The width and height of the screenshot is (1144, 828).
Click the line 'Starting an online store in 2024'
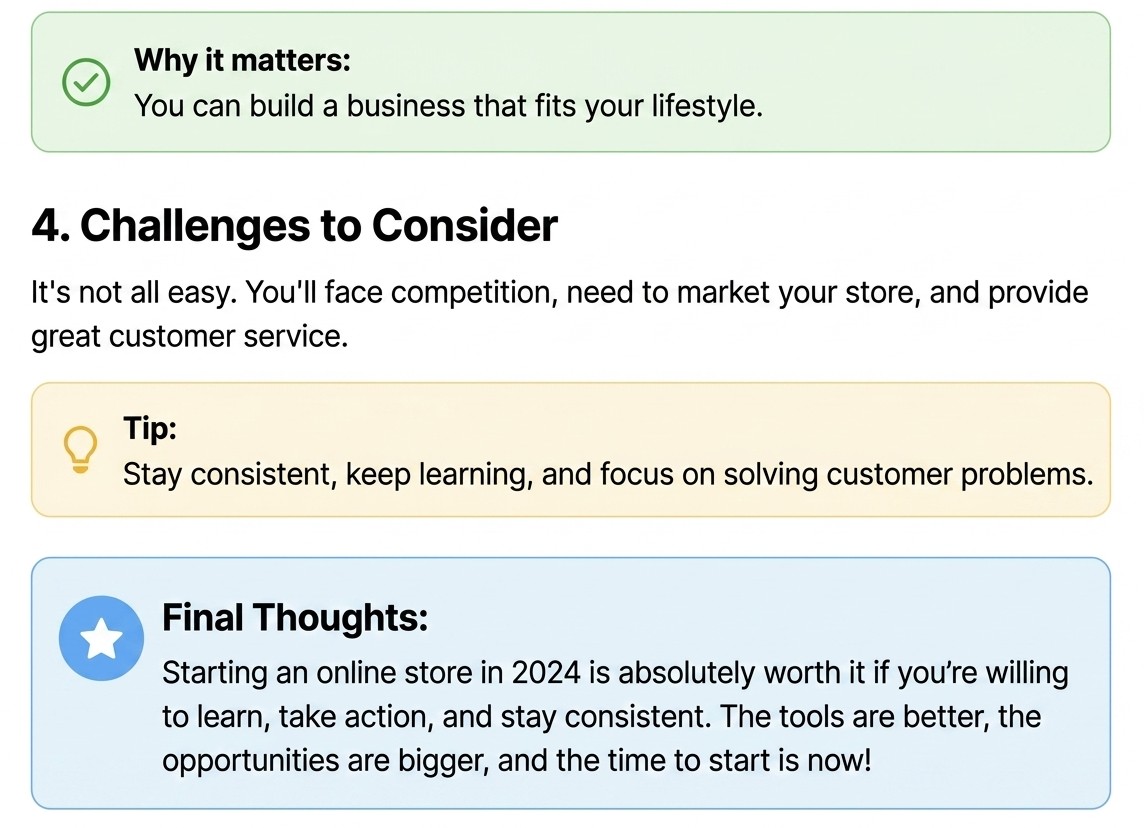(615, 673)
